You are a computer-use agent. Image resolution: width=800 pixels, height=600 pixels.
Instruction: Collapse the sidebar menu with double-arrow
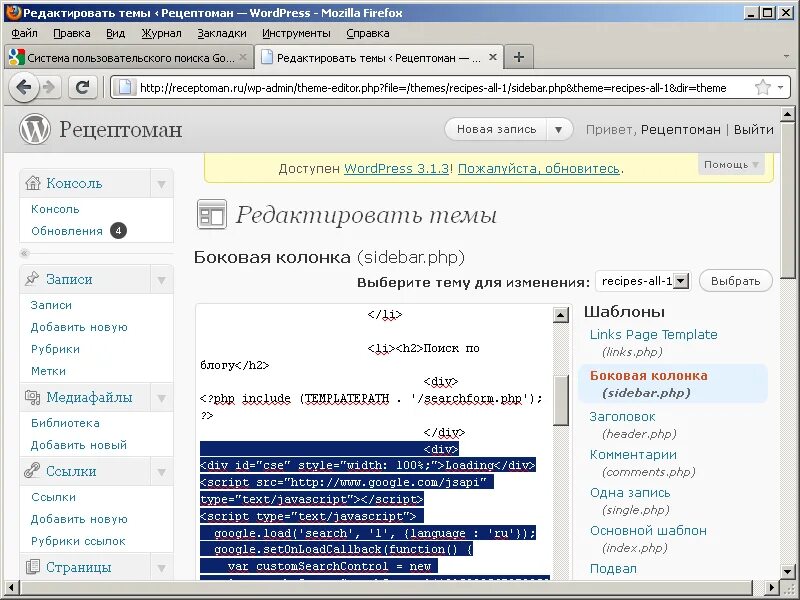point(24,253)
